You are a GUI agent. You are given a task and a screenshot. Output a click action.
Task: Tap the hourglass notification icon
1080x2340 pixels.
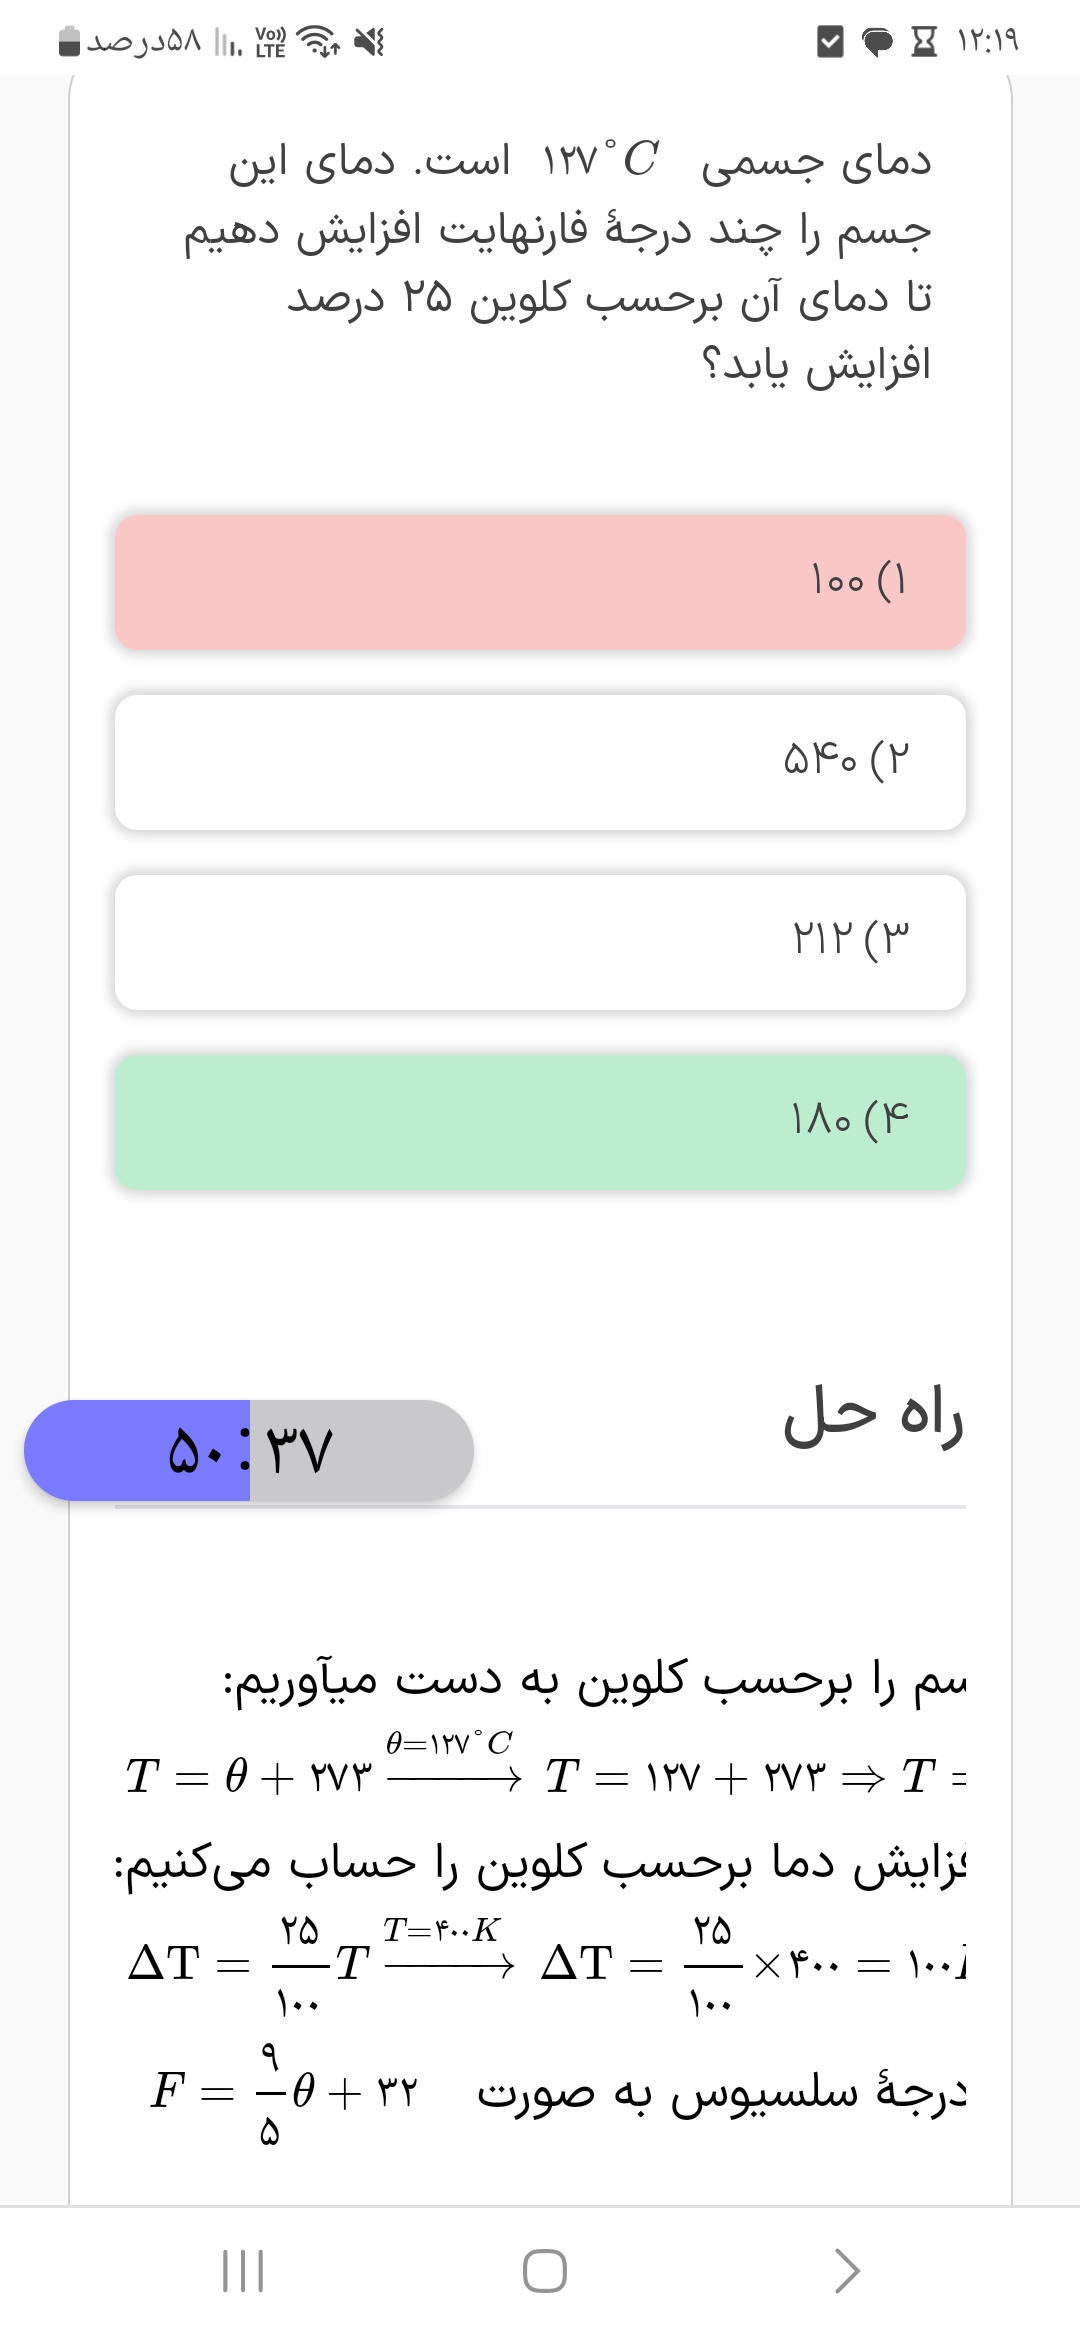pyautogui.click(x=924, y=42)
